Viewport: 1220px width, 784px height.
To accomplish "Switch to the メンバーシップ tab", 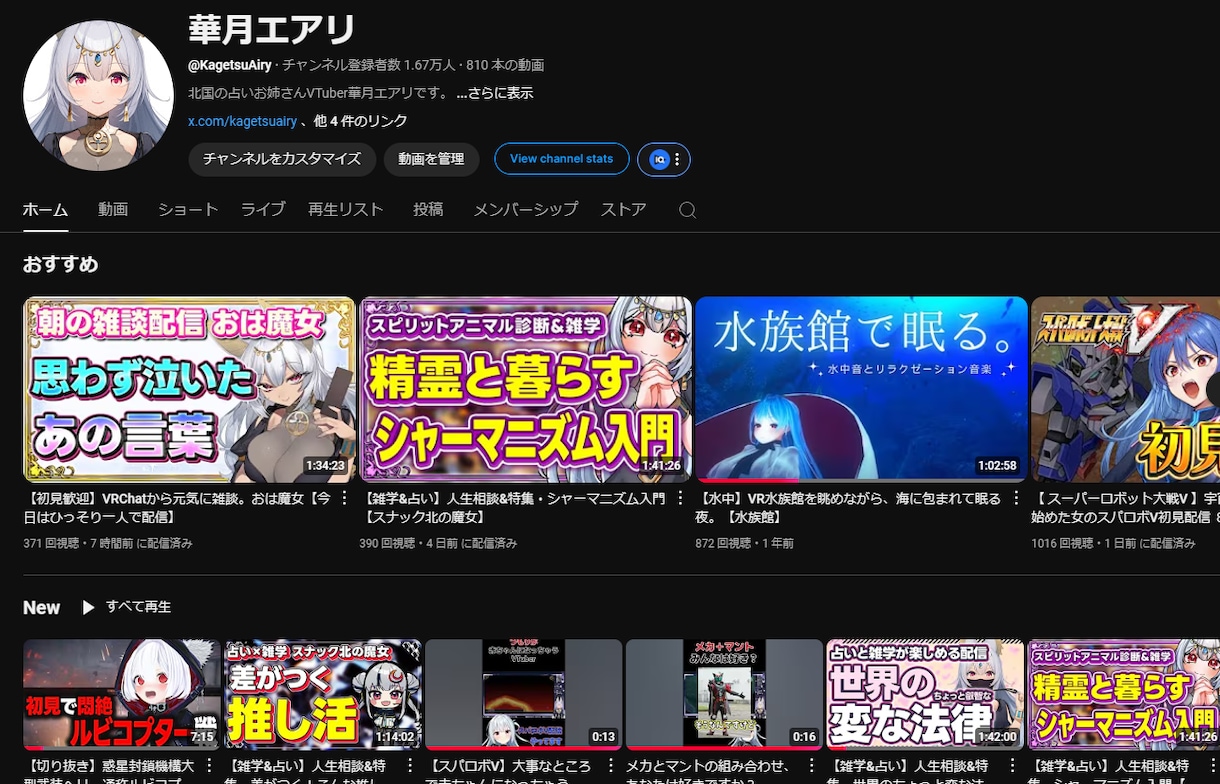I will [525, 209].
